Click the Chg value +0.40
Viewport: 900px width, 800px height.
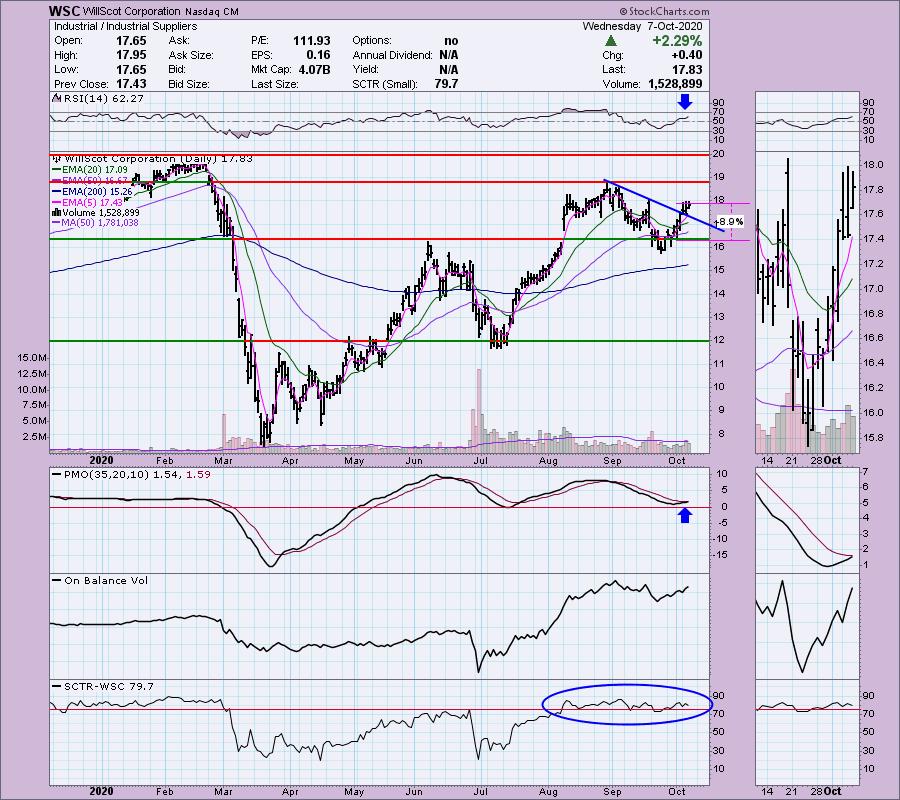[687, 55]
